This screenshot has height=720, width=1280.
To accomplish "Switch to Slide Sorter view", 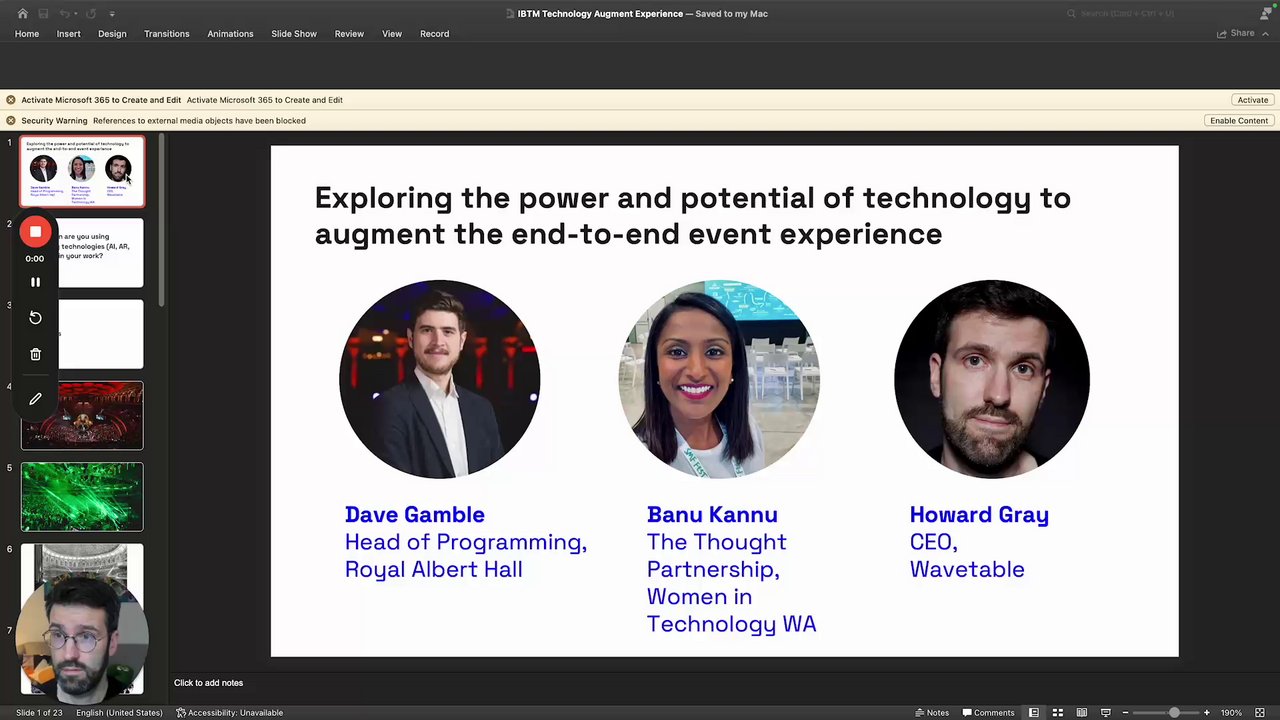I will coord(1058,713).
